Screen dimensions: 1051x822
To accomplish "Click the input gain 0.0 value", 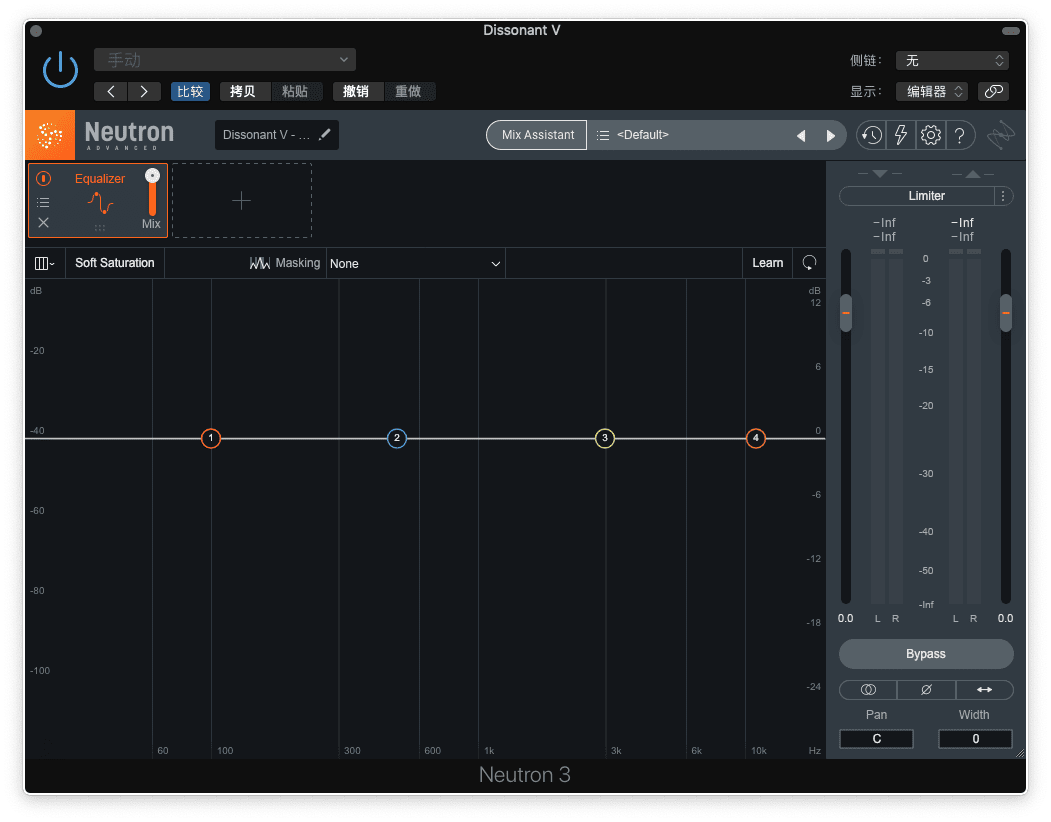I will (845, 618).
